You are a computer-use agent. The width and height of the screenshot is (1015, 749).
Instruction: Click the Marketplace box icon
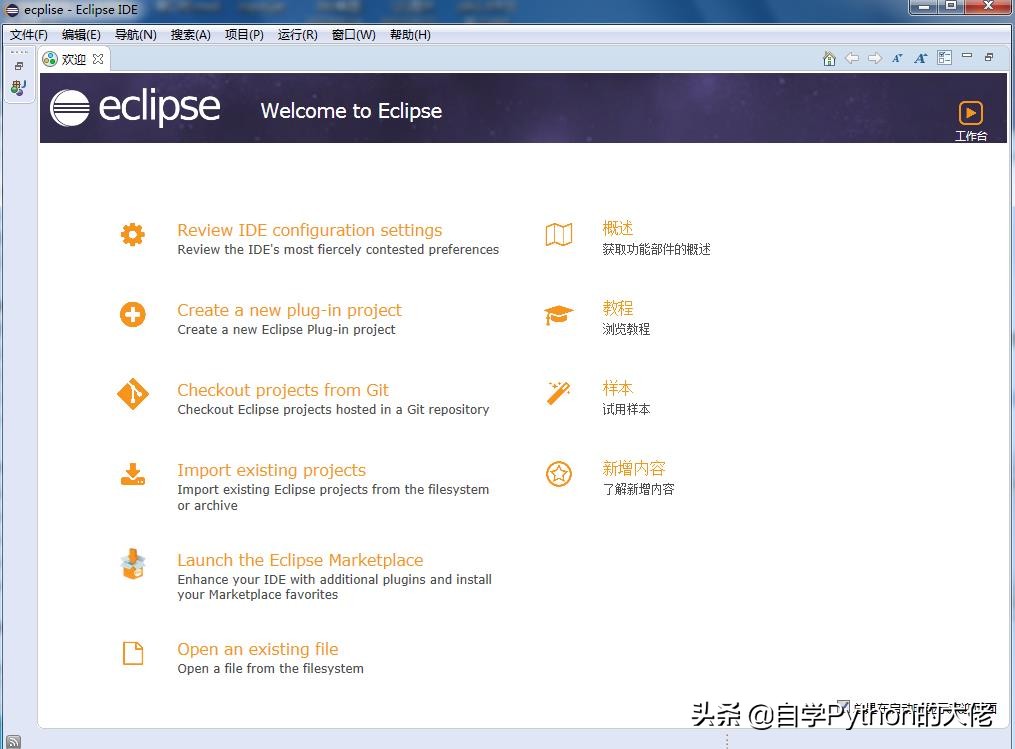pos(133,564)
